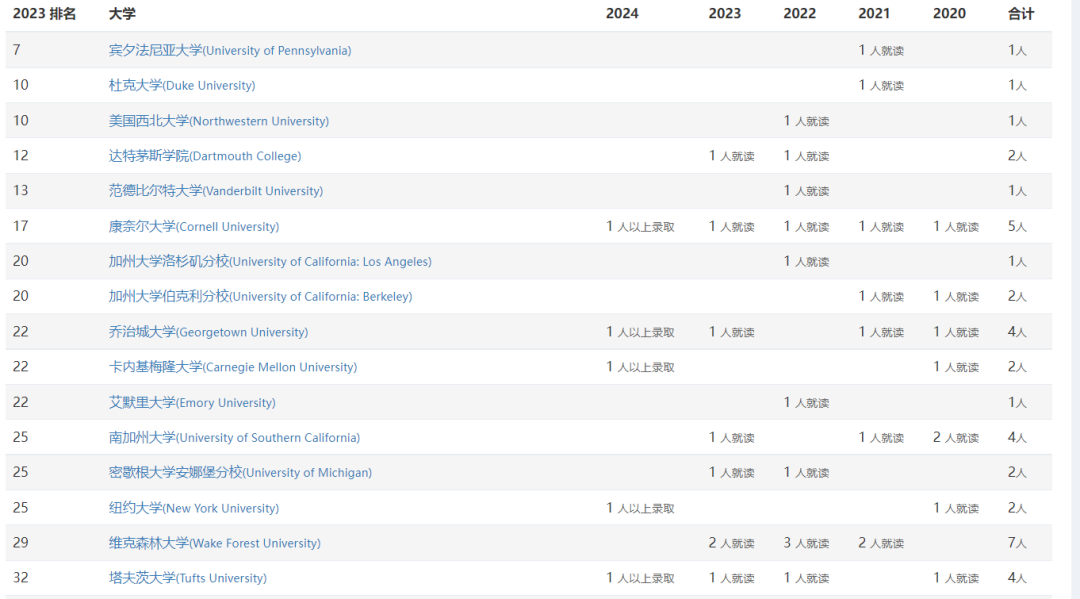Select Dartmouth's 2023 '1 人就读' cell
The height and width of the screenshot is (599, 1080).
point(731,156)
